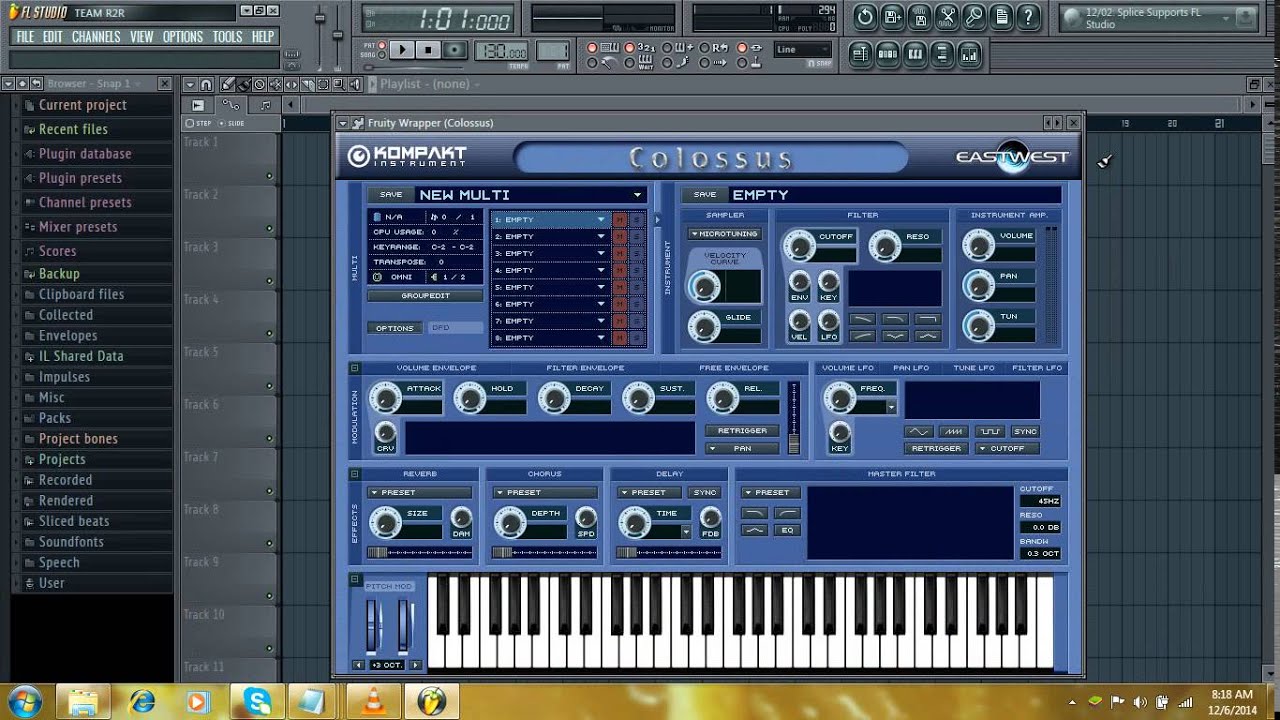Open the TOOLS menu

pyautogui.click(x=228, y=37)
